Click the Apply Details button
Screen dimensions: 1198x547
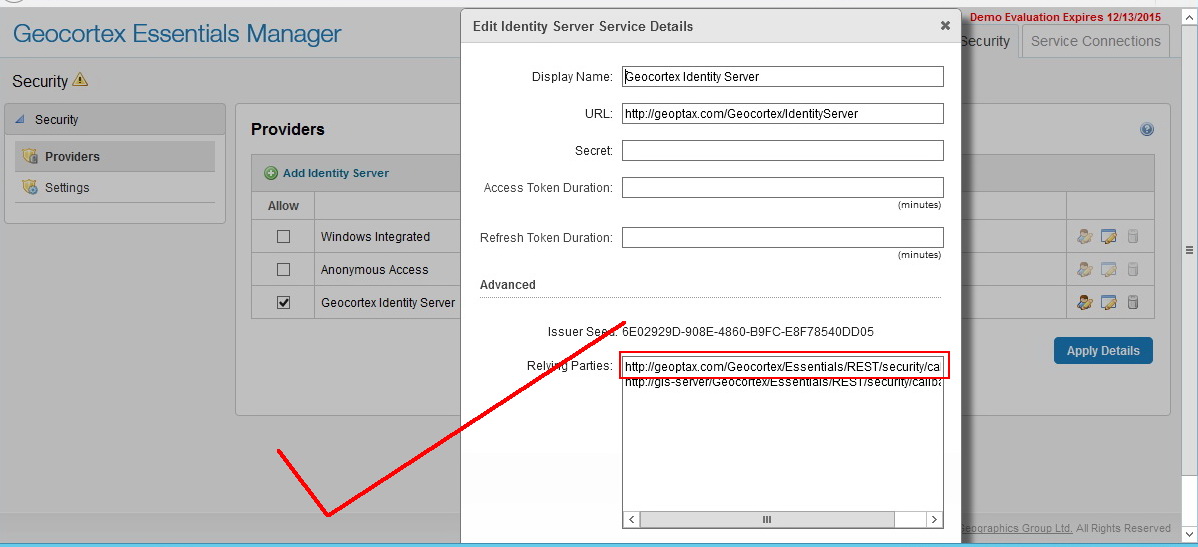(x=1103, y=351)
